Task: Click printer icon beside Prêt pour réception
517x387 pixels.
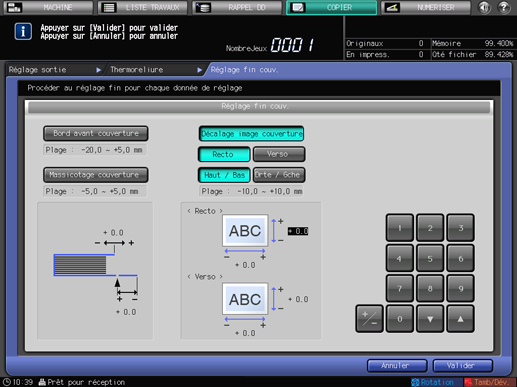Action: [42, 382]
